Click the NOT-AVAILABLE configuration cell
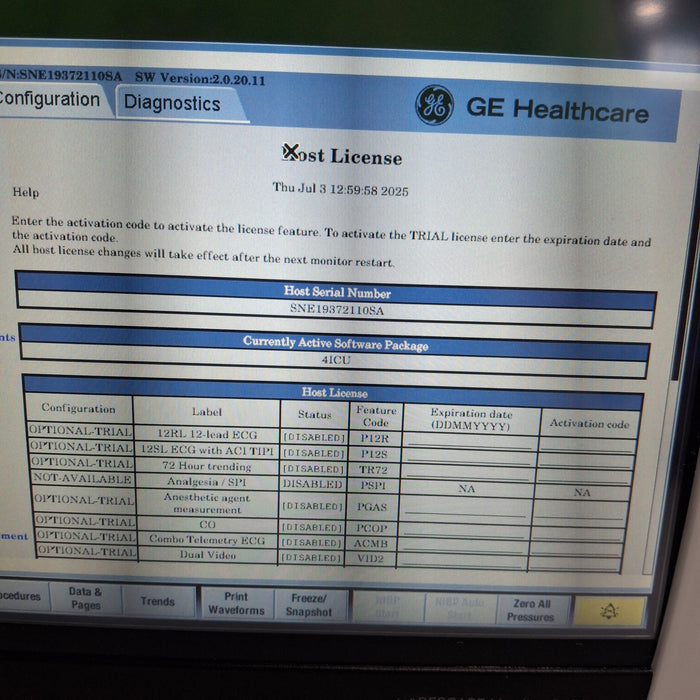 [x=82, y=478]
